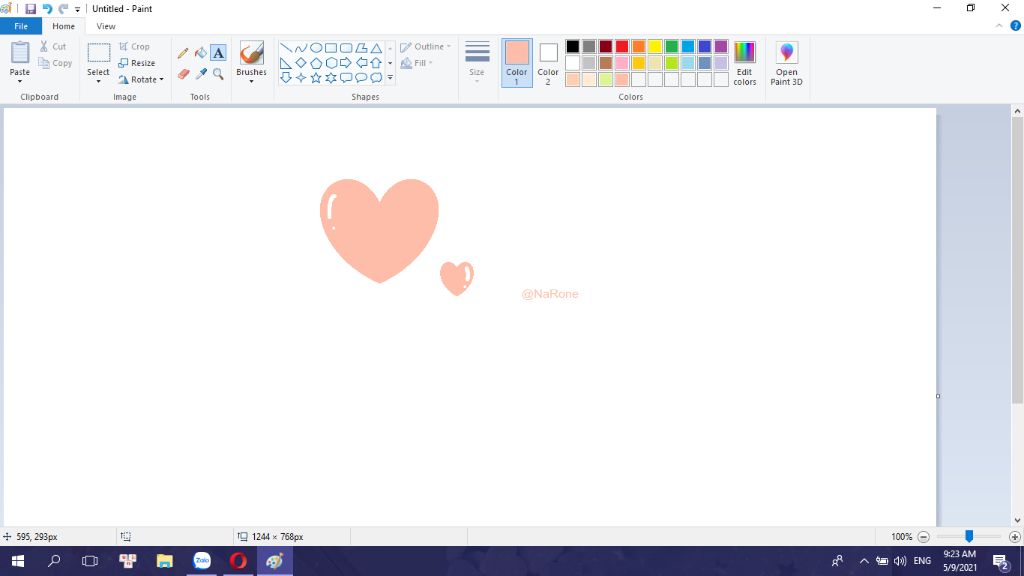This screenshot has height=576, width=1024.
Task: Open the File menu
Action: pyautogui.click(x=21, y=26)
